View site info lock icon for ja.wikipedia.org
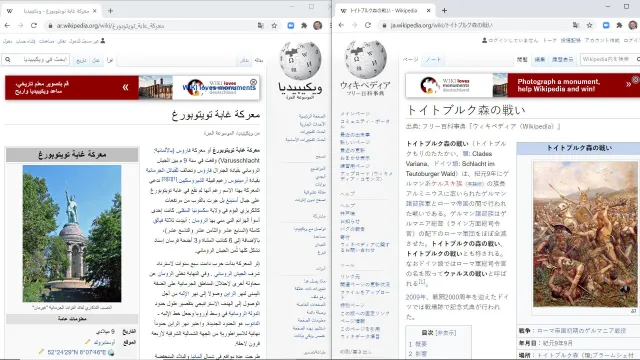 [384, 25]
